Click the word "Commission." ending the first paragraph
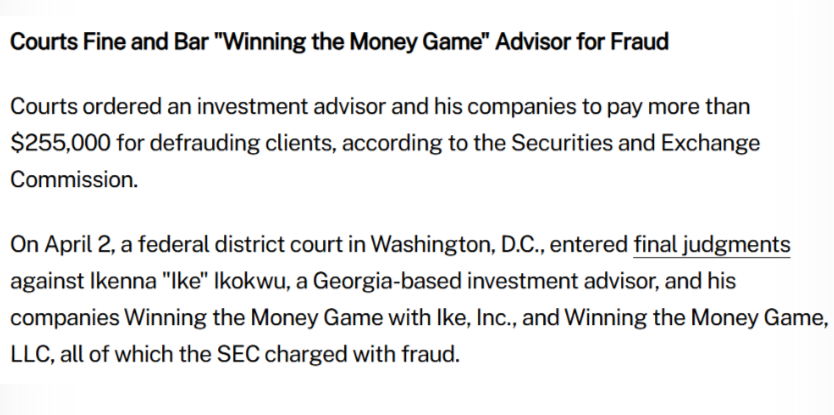 click(74, 179)
